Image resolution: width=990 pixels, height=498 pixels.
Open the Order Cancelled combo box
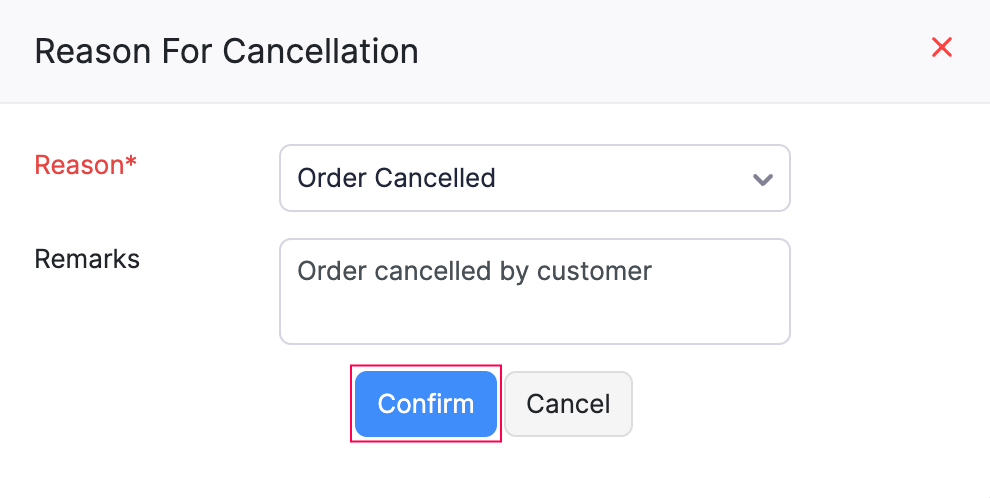(534, 178)
